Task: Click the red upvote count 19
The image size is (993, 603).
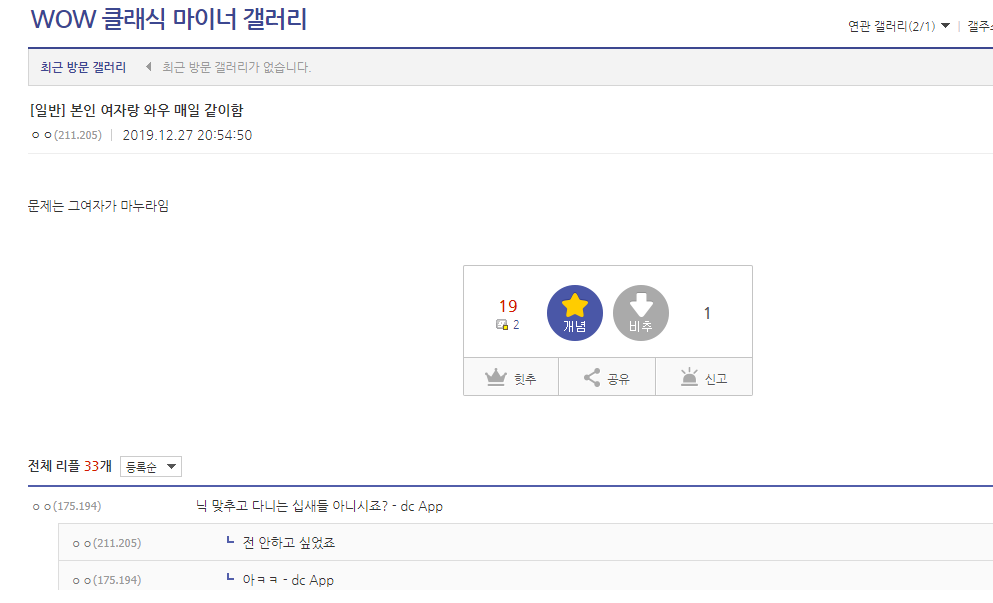Action: tap(508, 307)
